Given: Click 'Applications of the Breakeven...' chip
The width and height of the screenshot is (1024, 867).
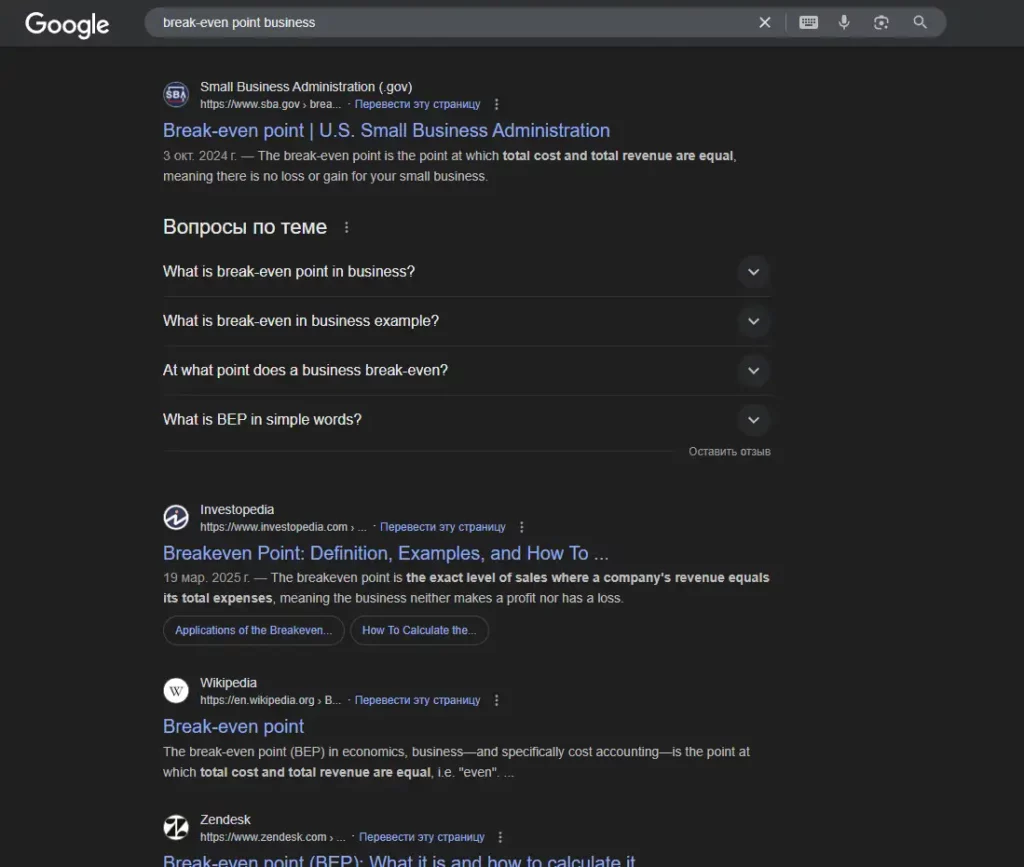Looking at the screenshot, I should tap(253, 631).
